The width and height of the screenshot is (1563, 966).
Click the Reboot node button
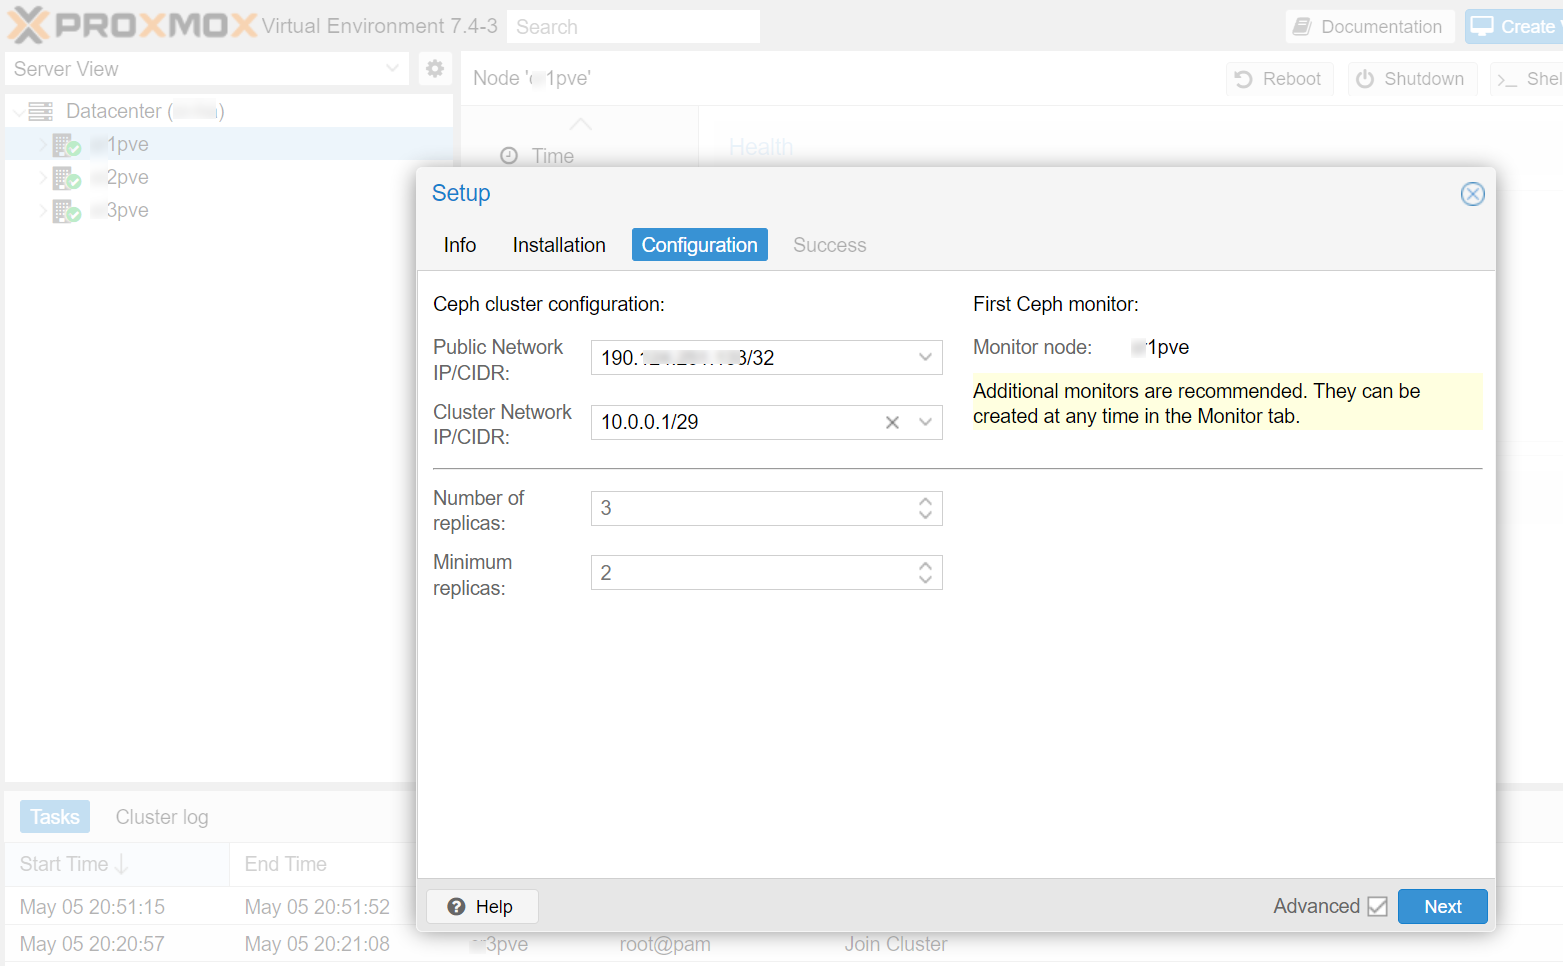[1279, 79]
